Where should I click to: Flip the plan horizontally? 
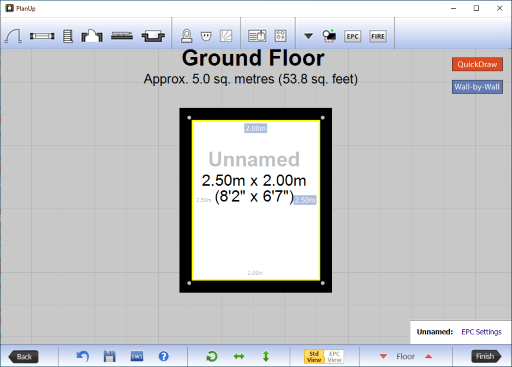[x=239, y=356]
